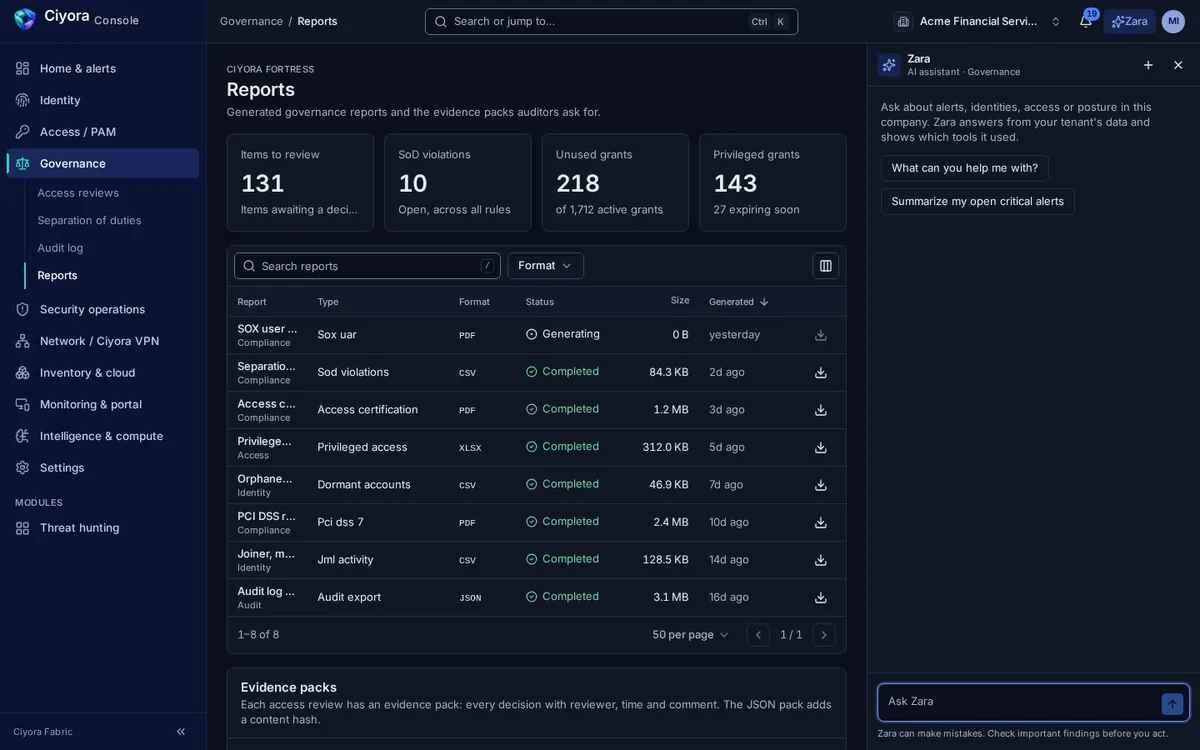Go to Access / PAM
This screenshot has width=1200, height=750.
[x=103, y=132]
